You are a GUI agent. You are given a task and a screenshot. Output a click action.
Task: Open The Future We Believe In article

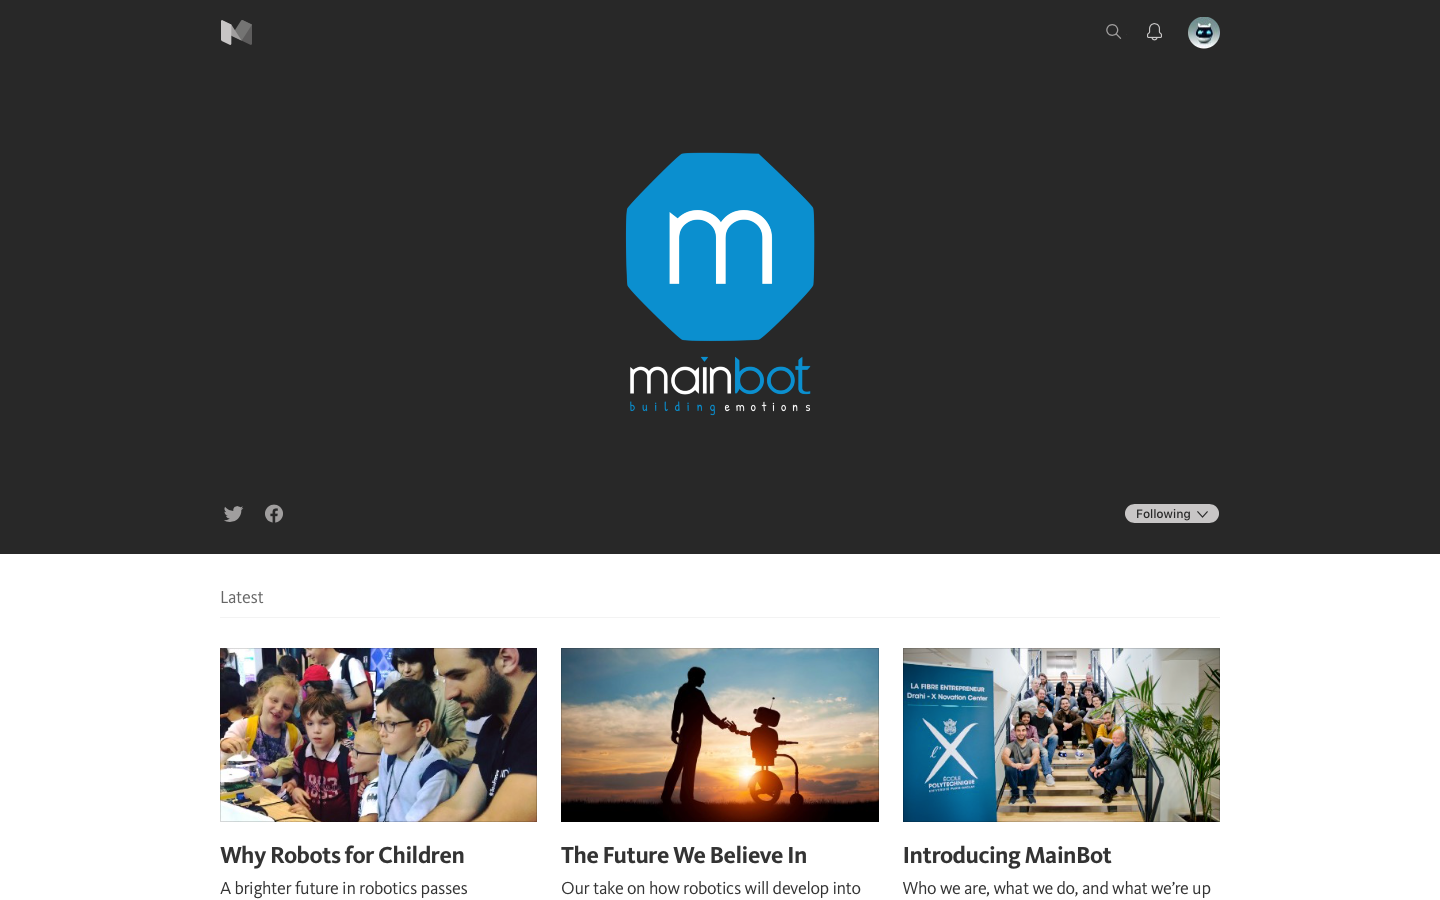684,855
